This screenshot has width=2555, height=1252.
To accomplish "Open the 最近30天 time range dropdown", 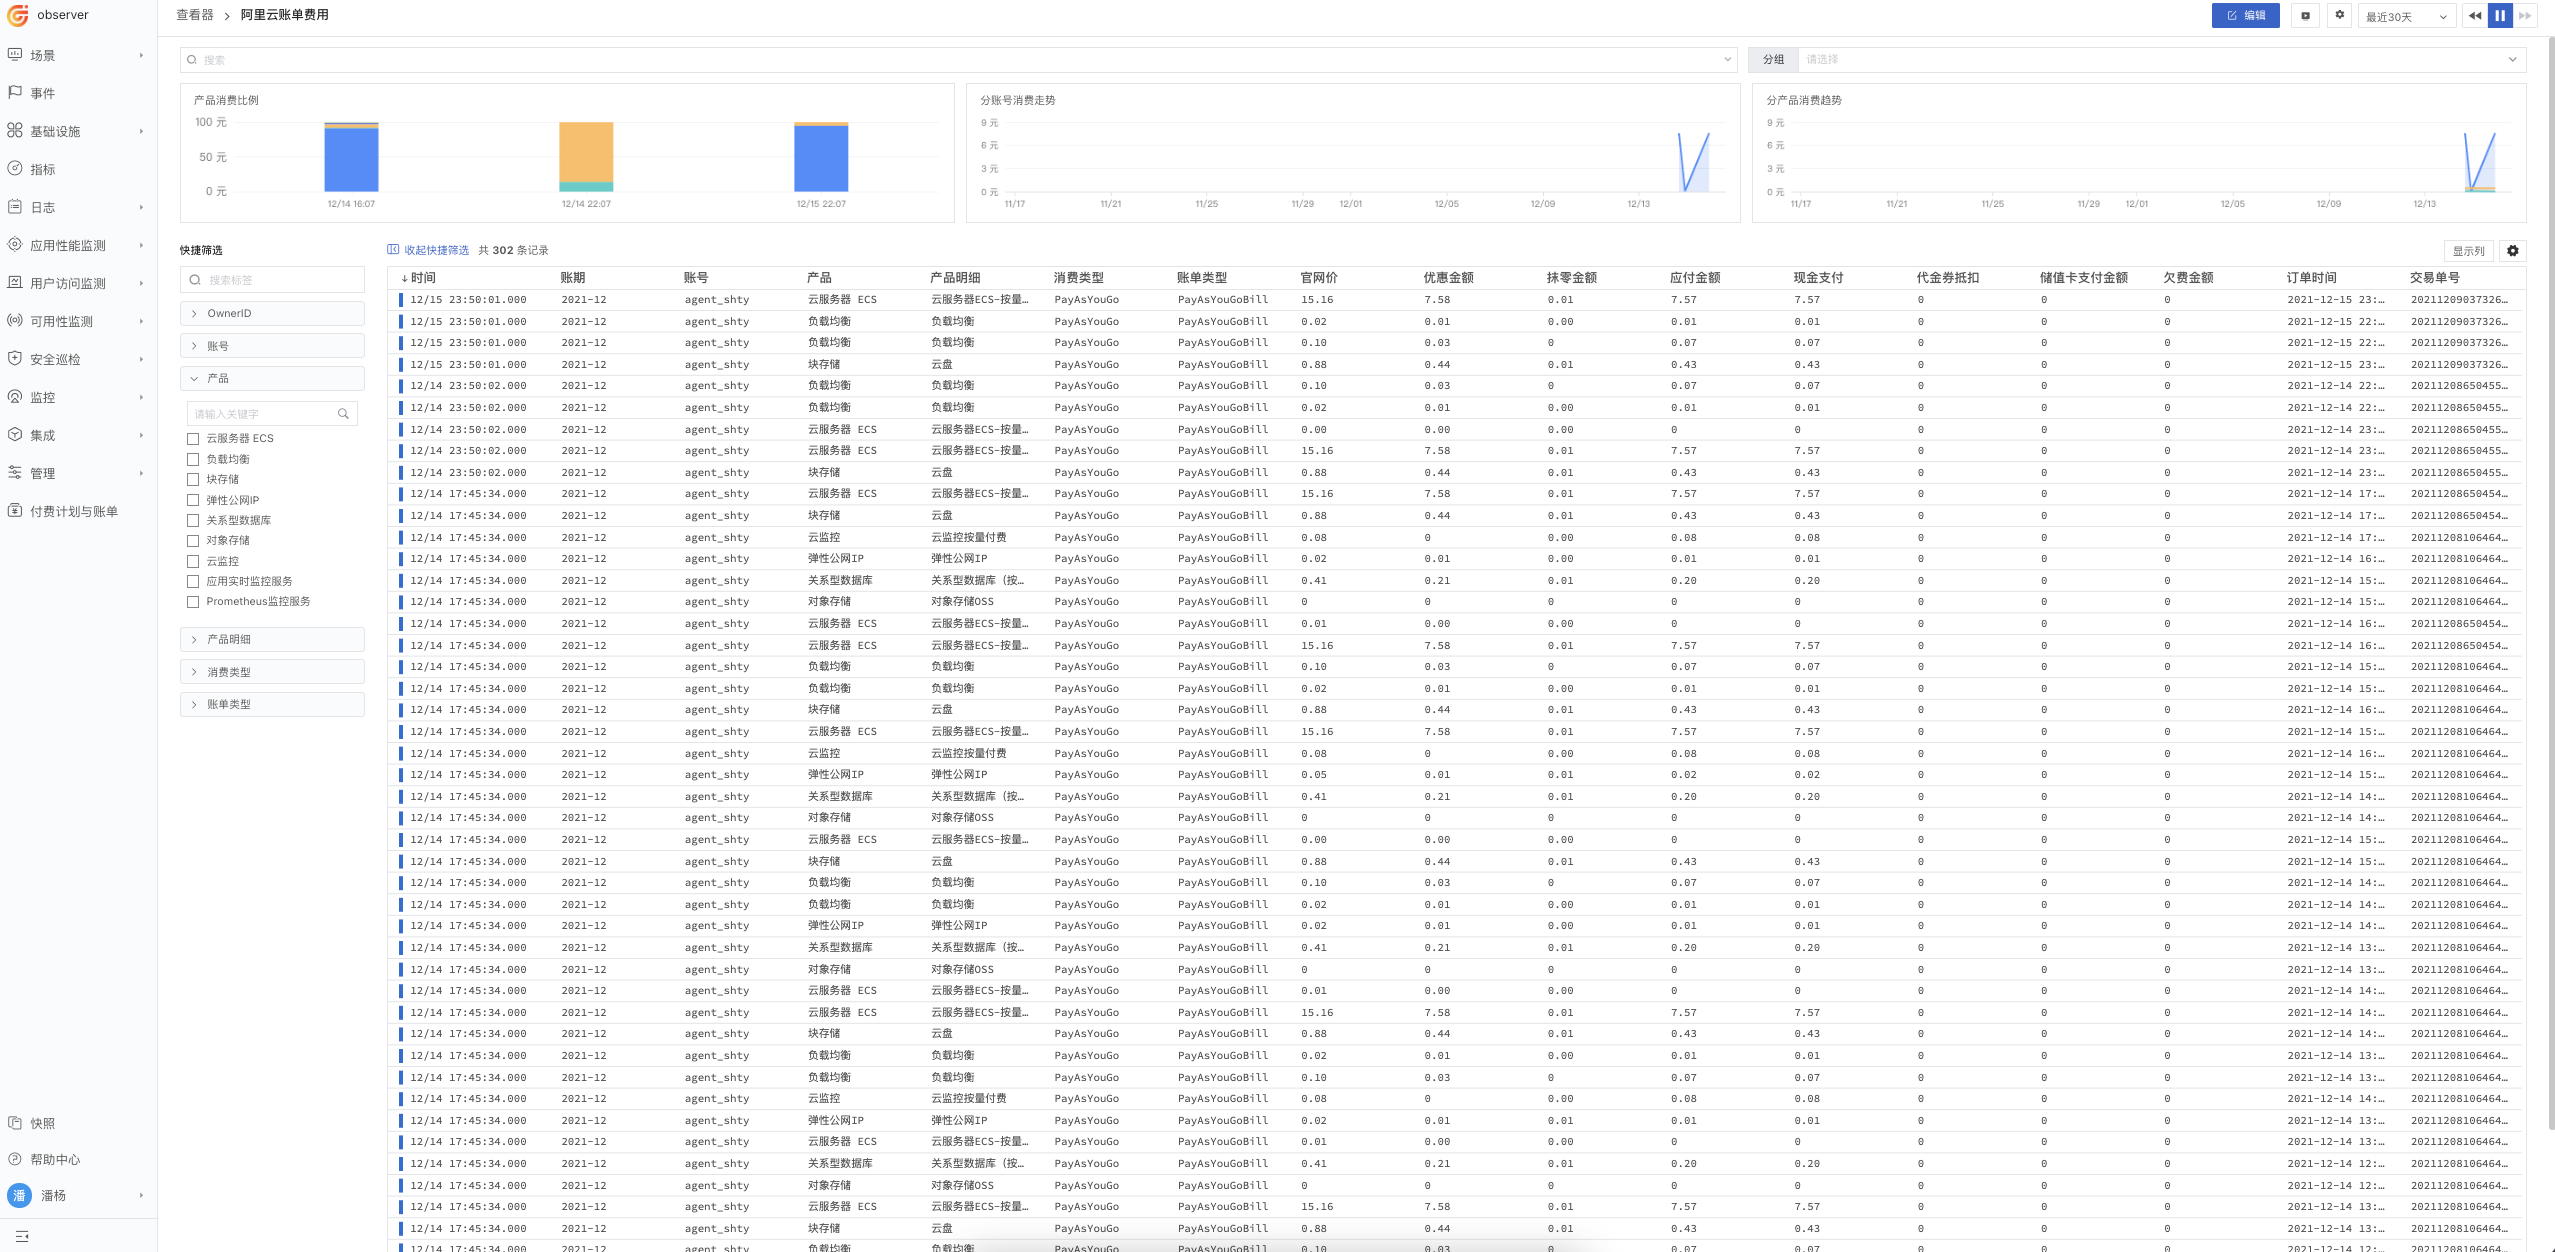I will [2404, 16].
